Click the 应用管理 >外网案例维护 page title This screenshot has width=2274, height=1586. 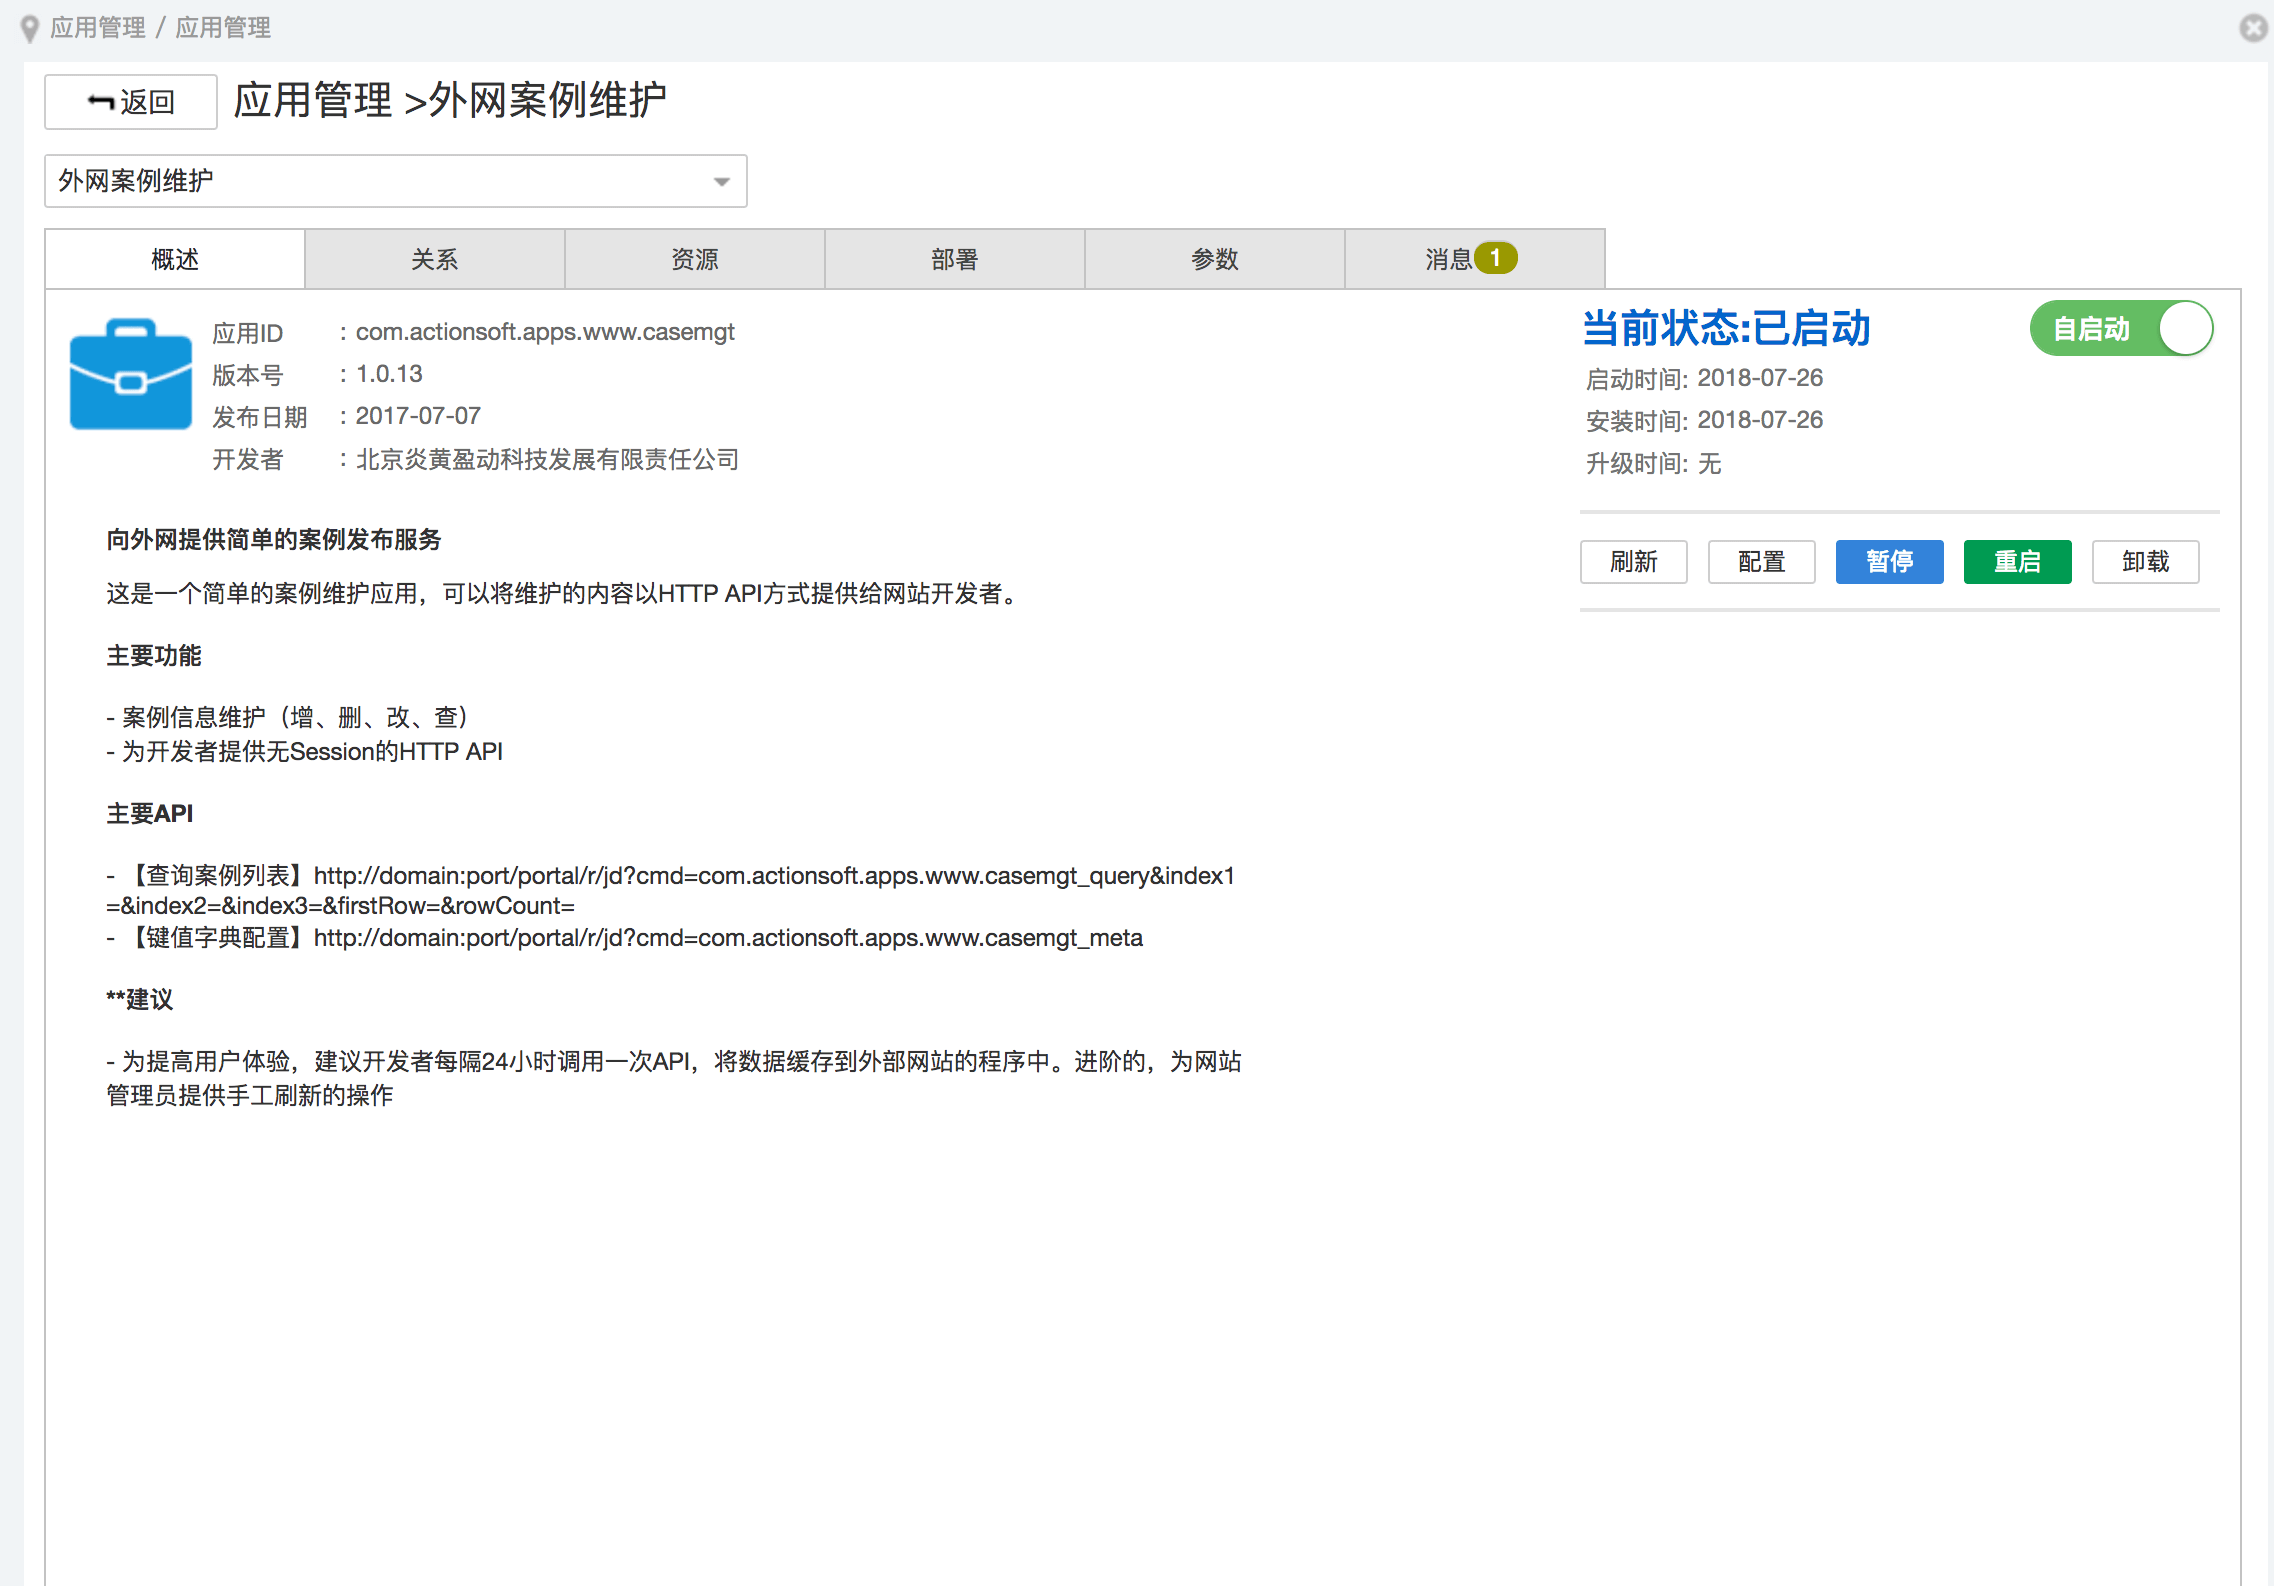[x=450, y=100]
